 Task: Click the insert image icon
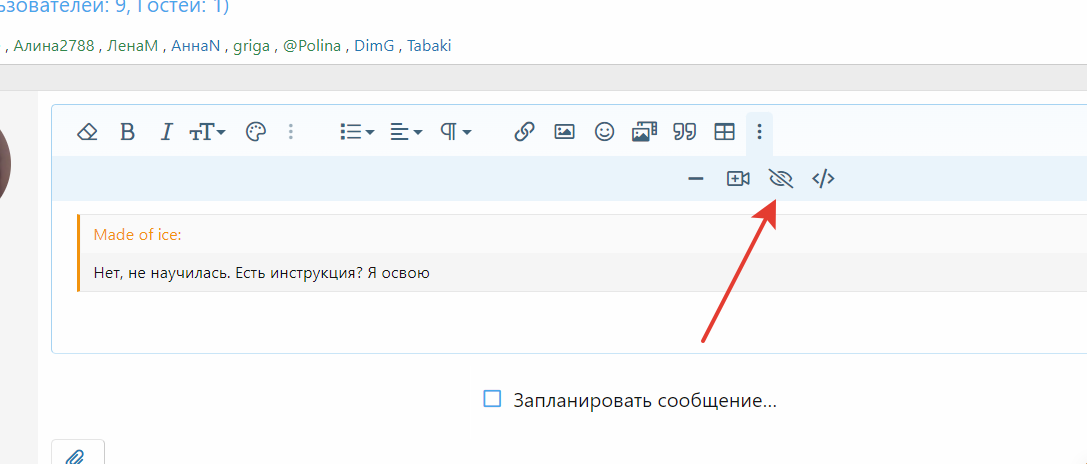click(564, 132)
